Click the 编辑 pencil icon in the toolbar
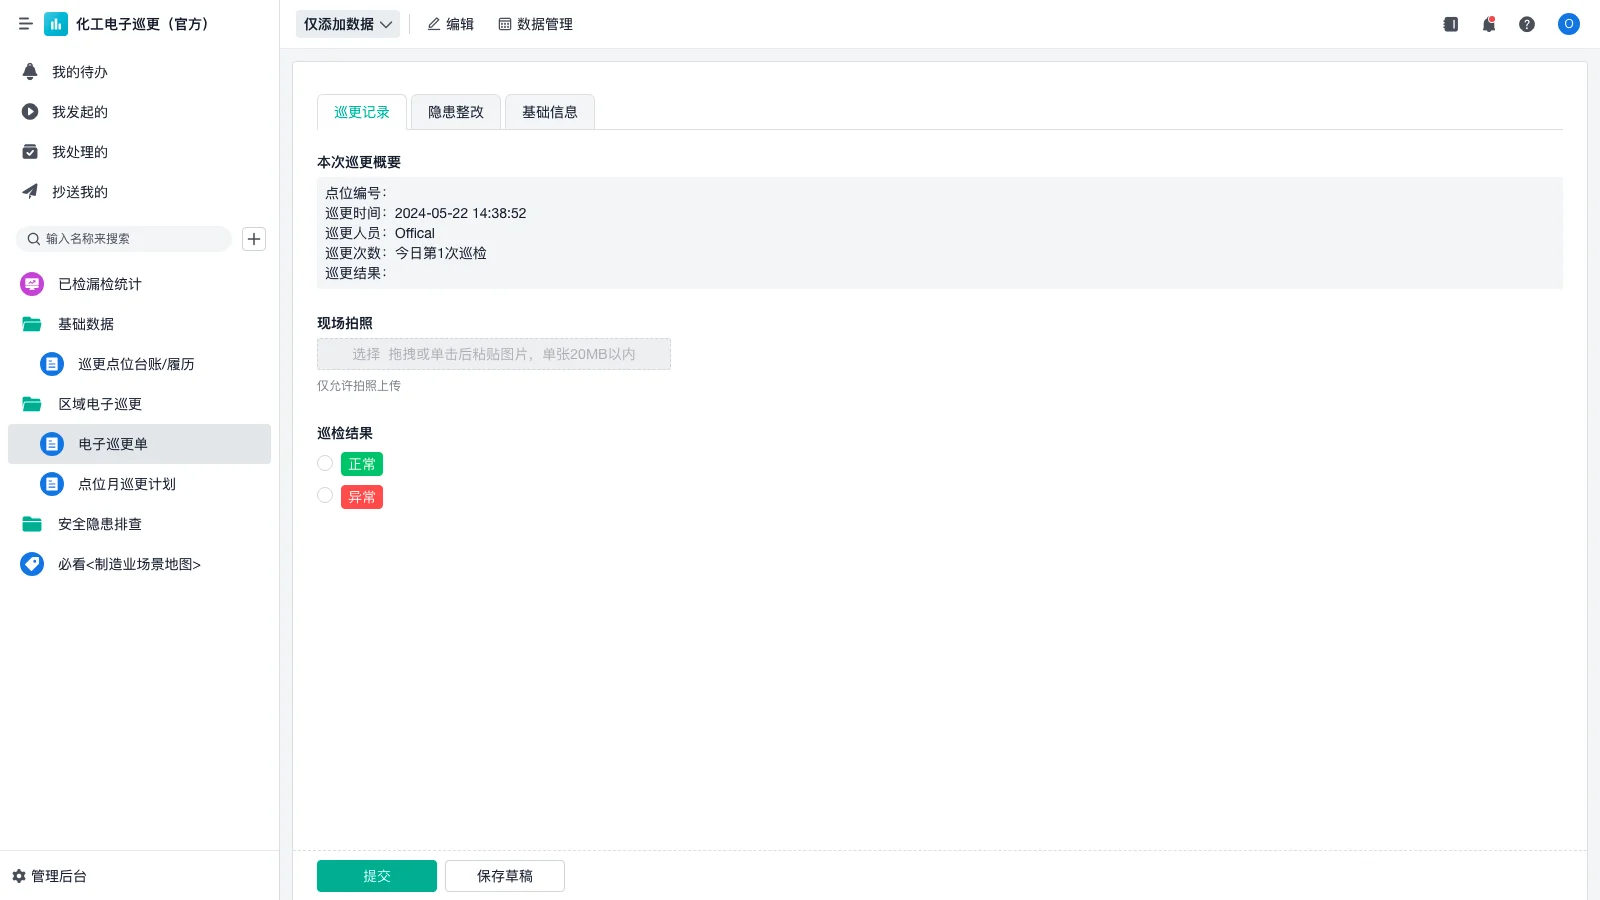This screenshot has height=900, width=1600. coord(450,24)
